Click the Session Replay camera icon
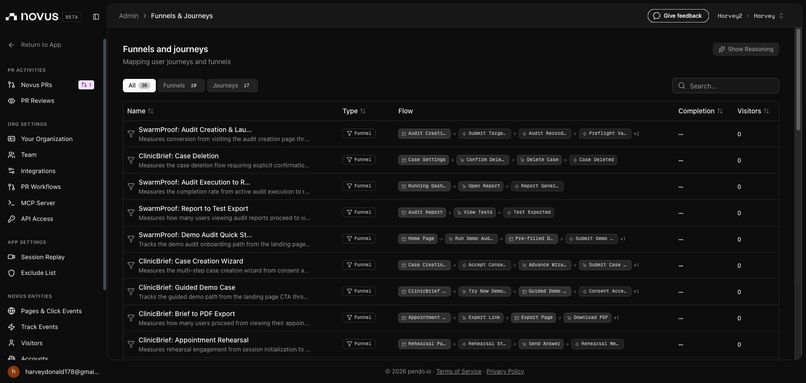Screen dimensions: 806x383 [x=11, y=257]
